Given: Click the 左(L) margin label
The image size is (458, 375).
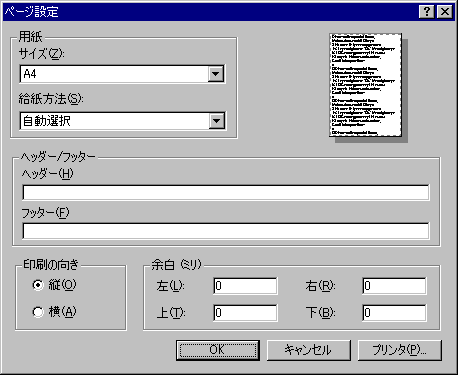Looking at the screenshot, I should [170, 286].
